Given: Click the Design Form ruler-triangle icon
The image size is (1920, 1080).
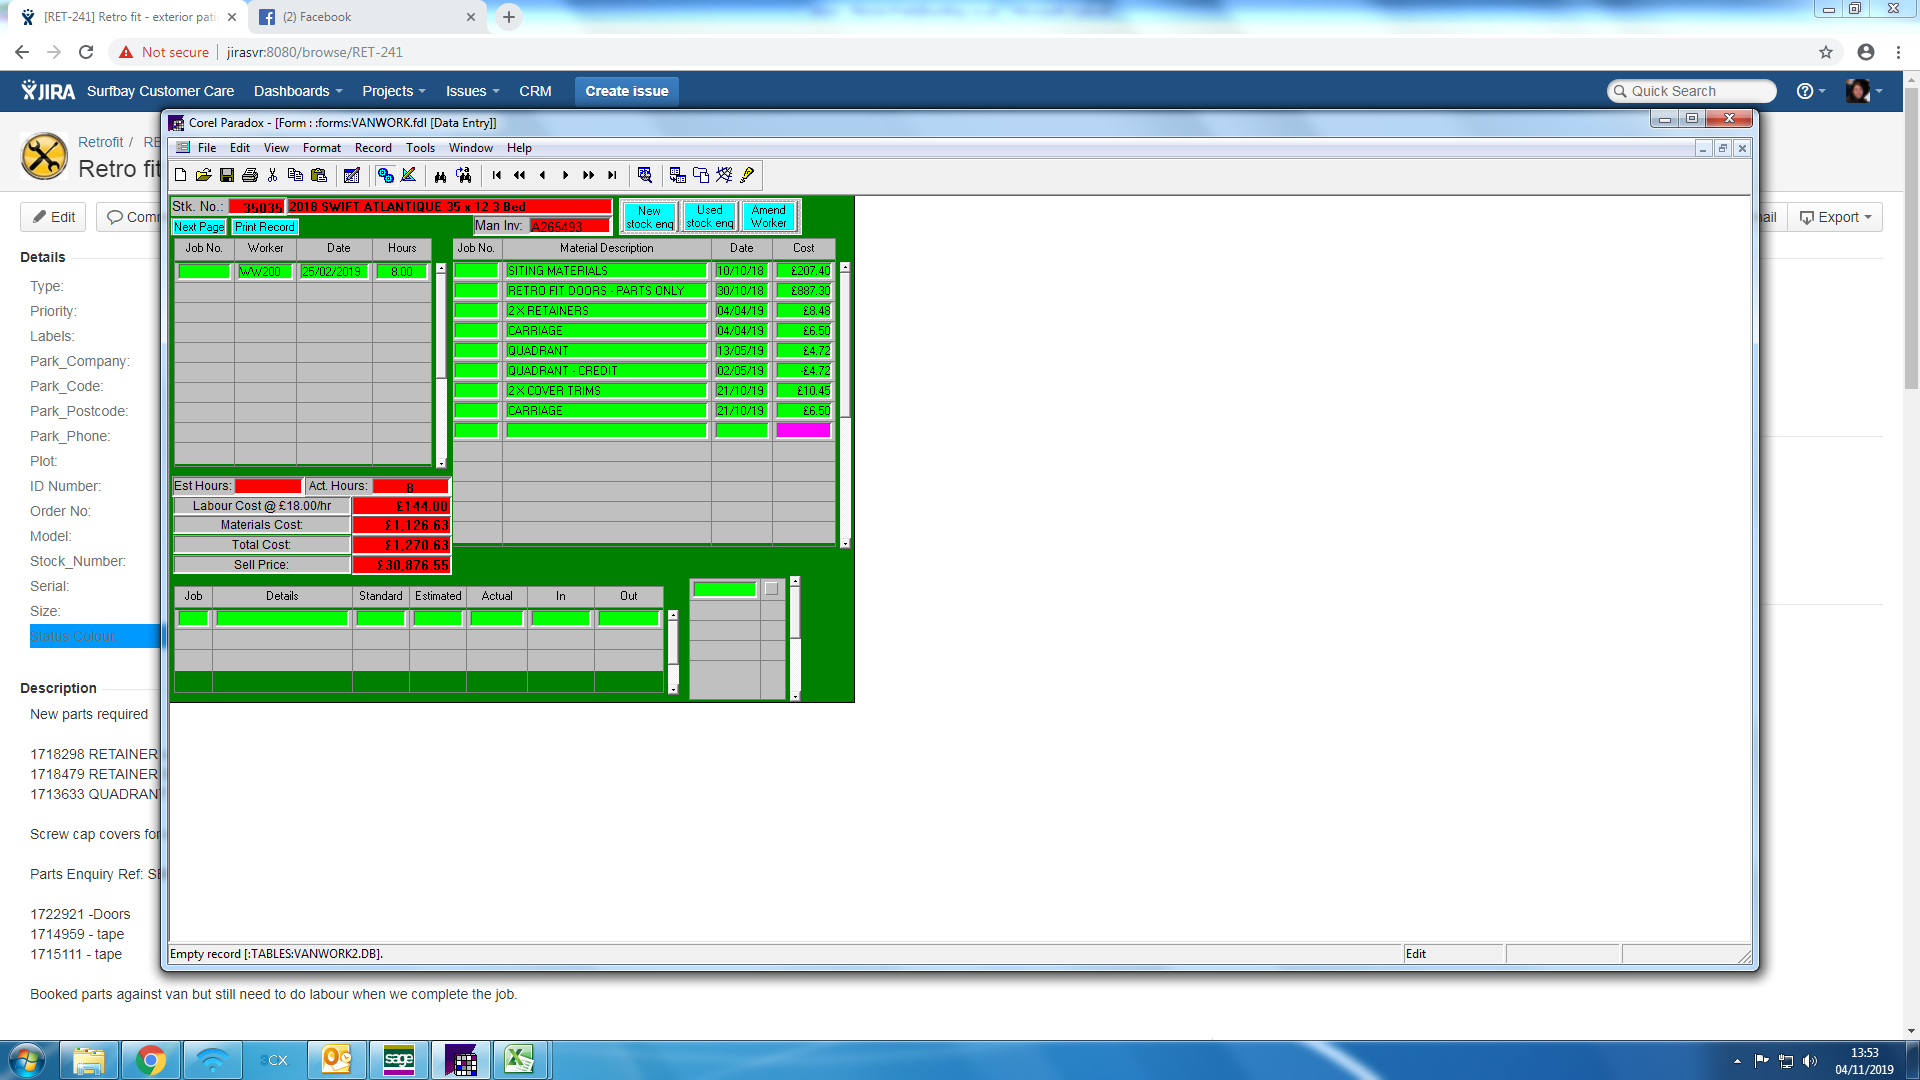Looking at the screenshot, I should pyautogui.click(x=409, y=175).
